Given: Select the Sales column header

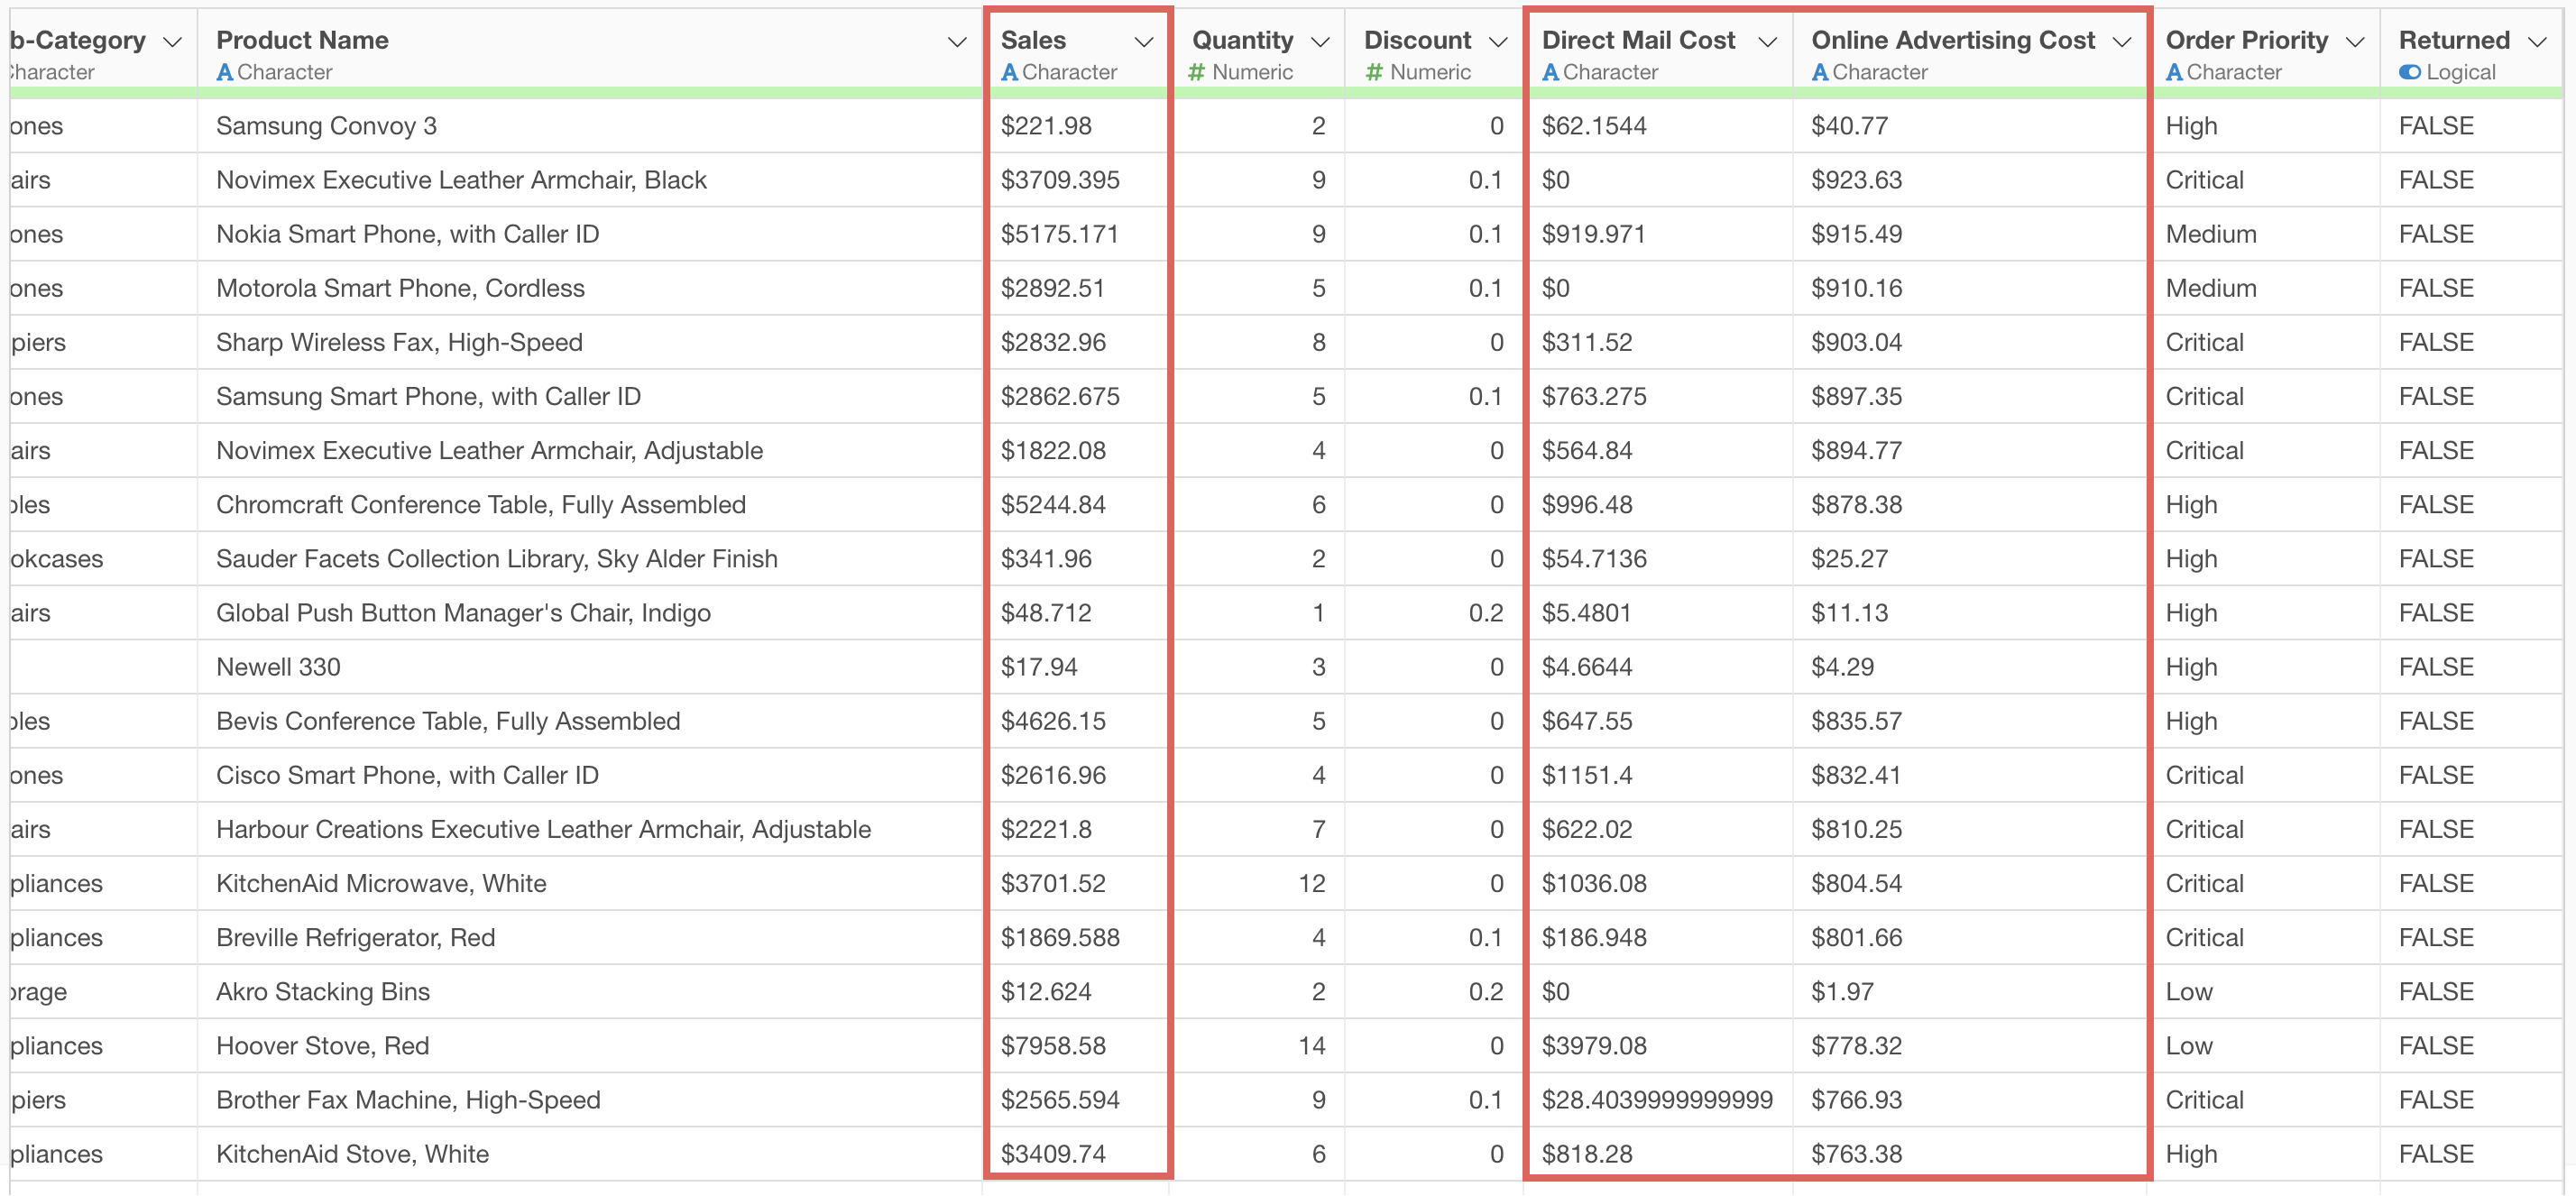Looking at the screenshot, I should click(1078, 52).
